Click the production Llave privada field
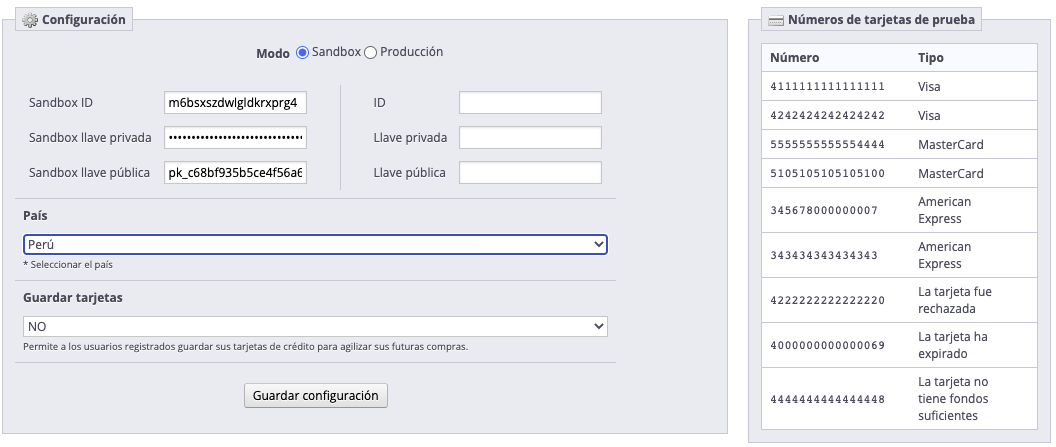 point(530,137)
